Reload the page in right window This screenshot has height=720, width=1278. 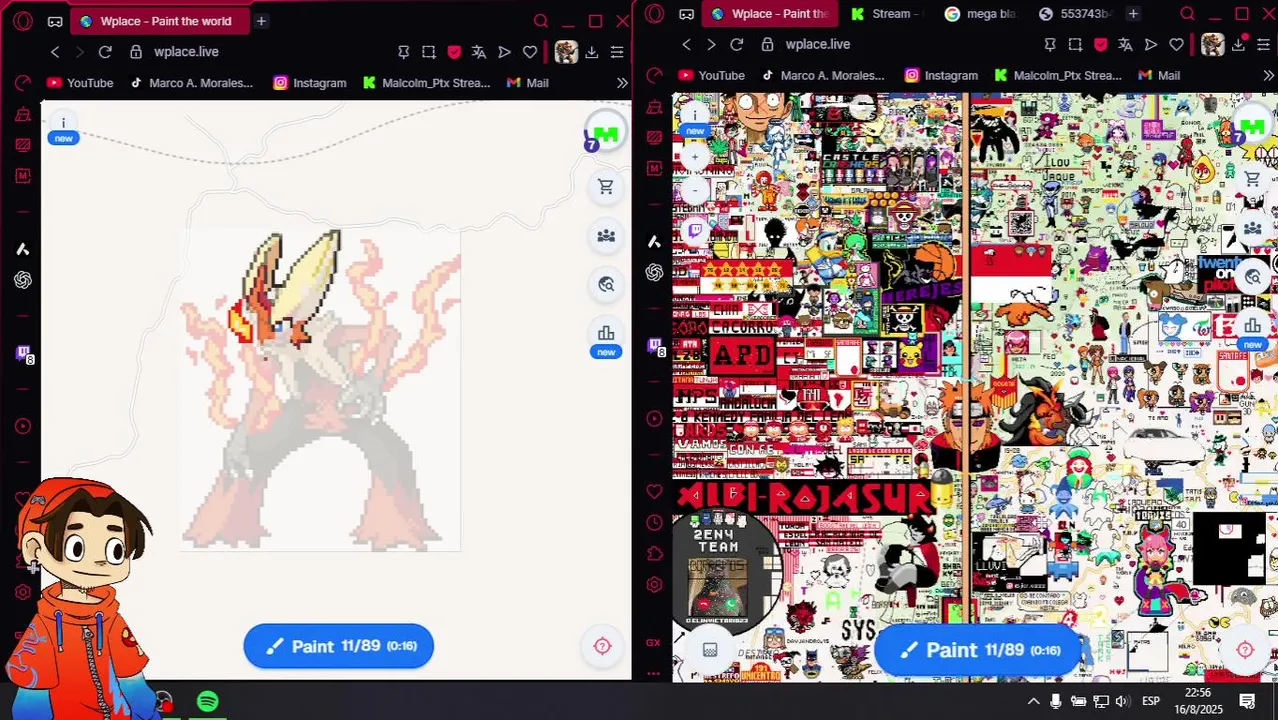(737, 45)
